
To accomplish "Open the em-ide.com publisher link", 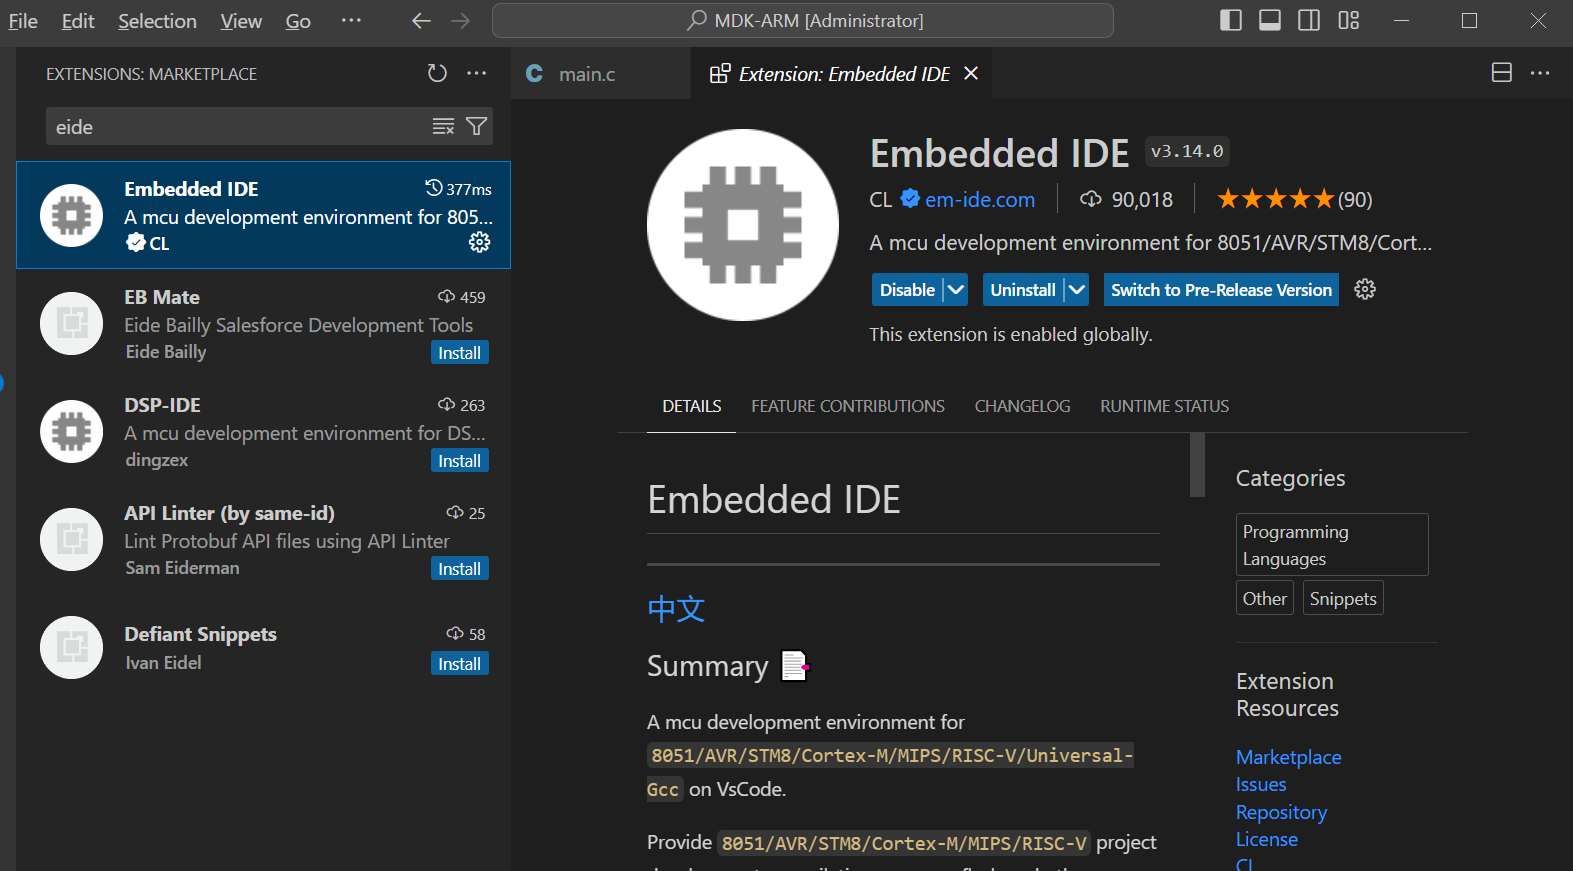I will point(980,199).
